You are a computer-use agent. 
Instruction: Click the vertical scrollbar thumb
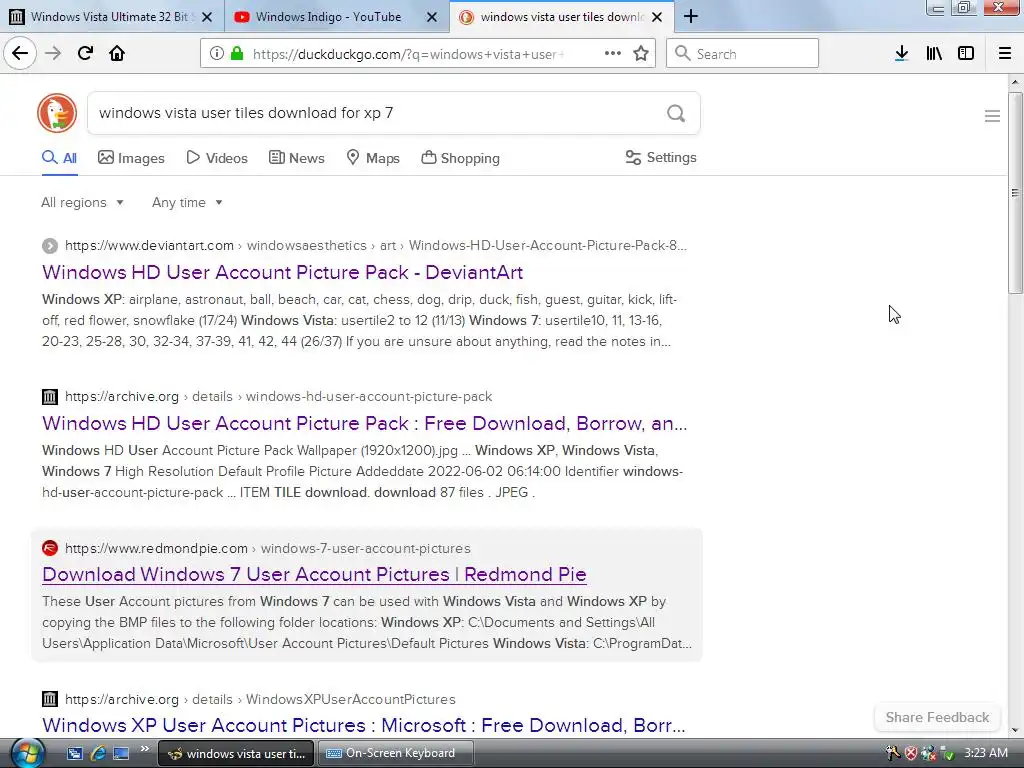click(x=1015, y=193)
